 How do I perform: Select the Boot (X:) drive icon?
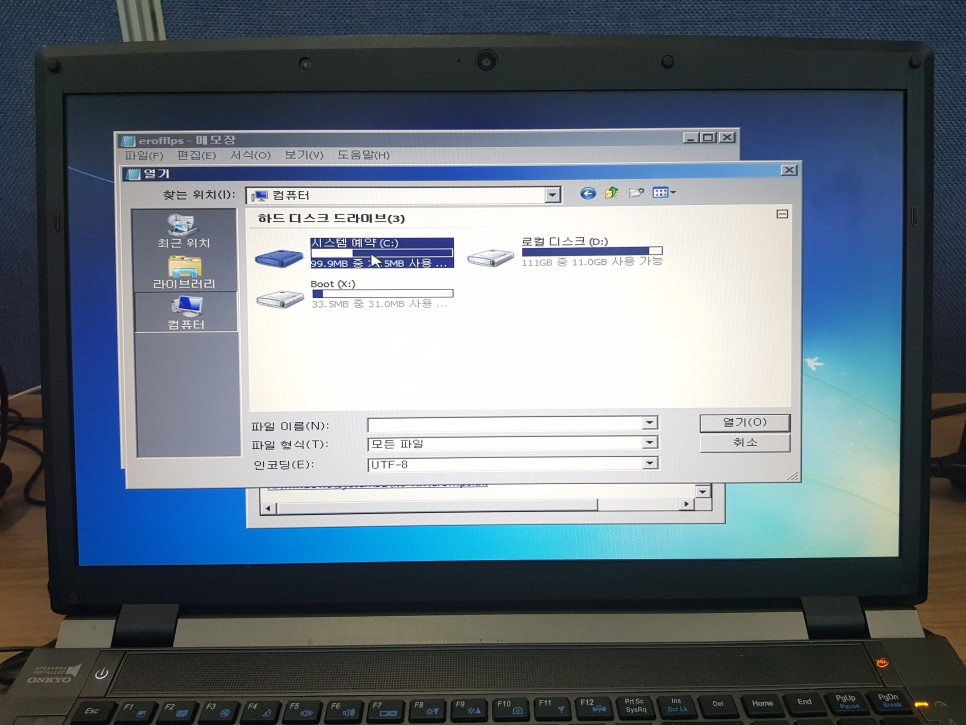(280, 299)
